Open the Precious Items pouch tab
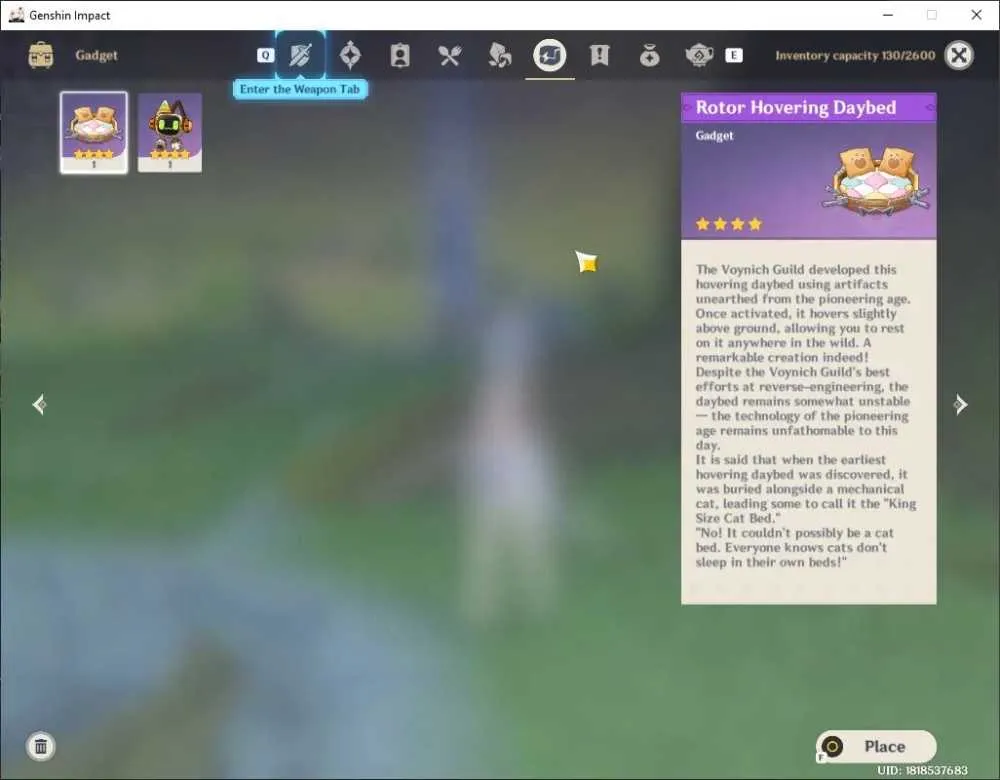 pyautogui.click(x=649, y=55)
